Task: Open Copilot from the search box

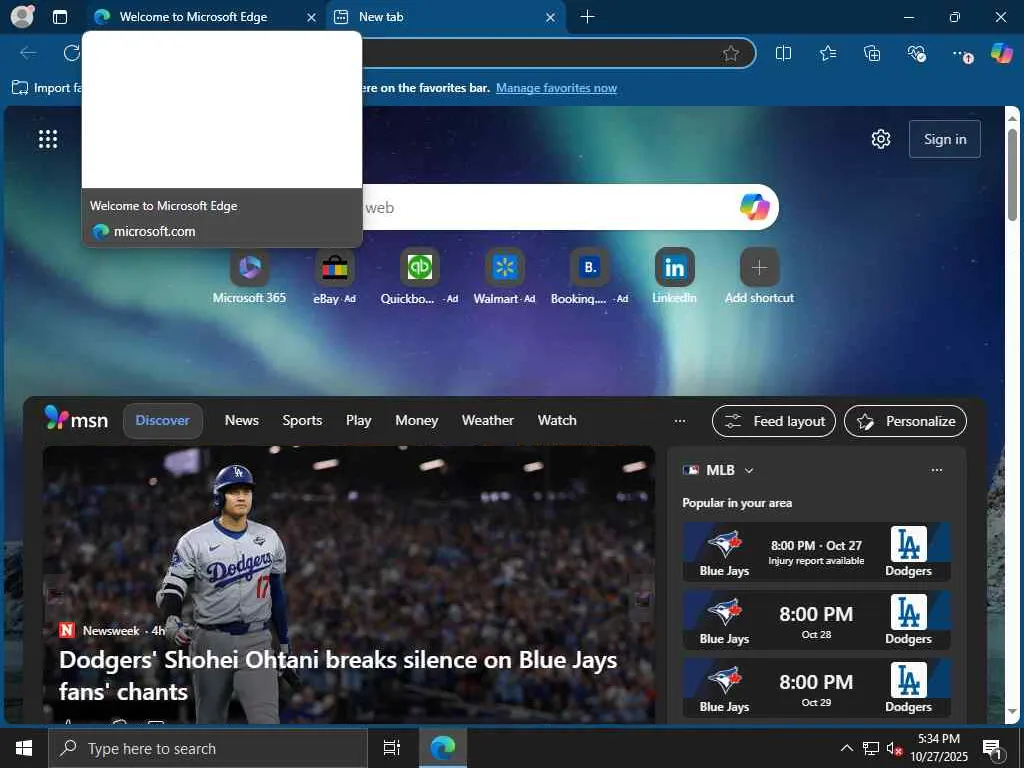Action: pyautogui.click(x=754, y=208)
